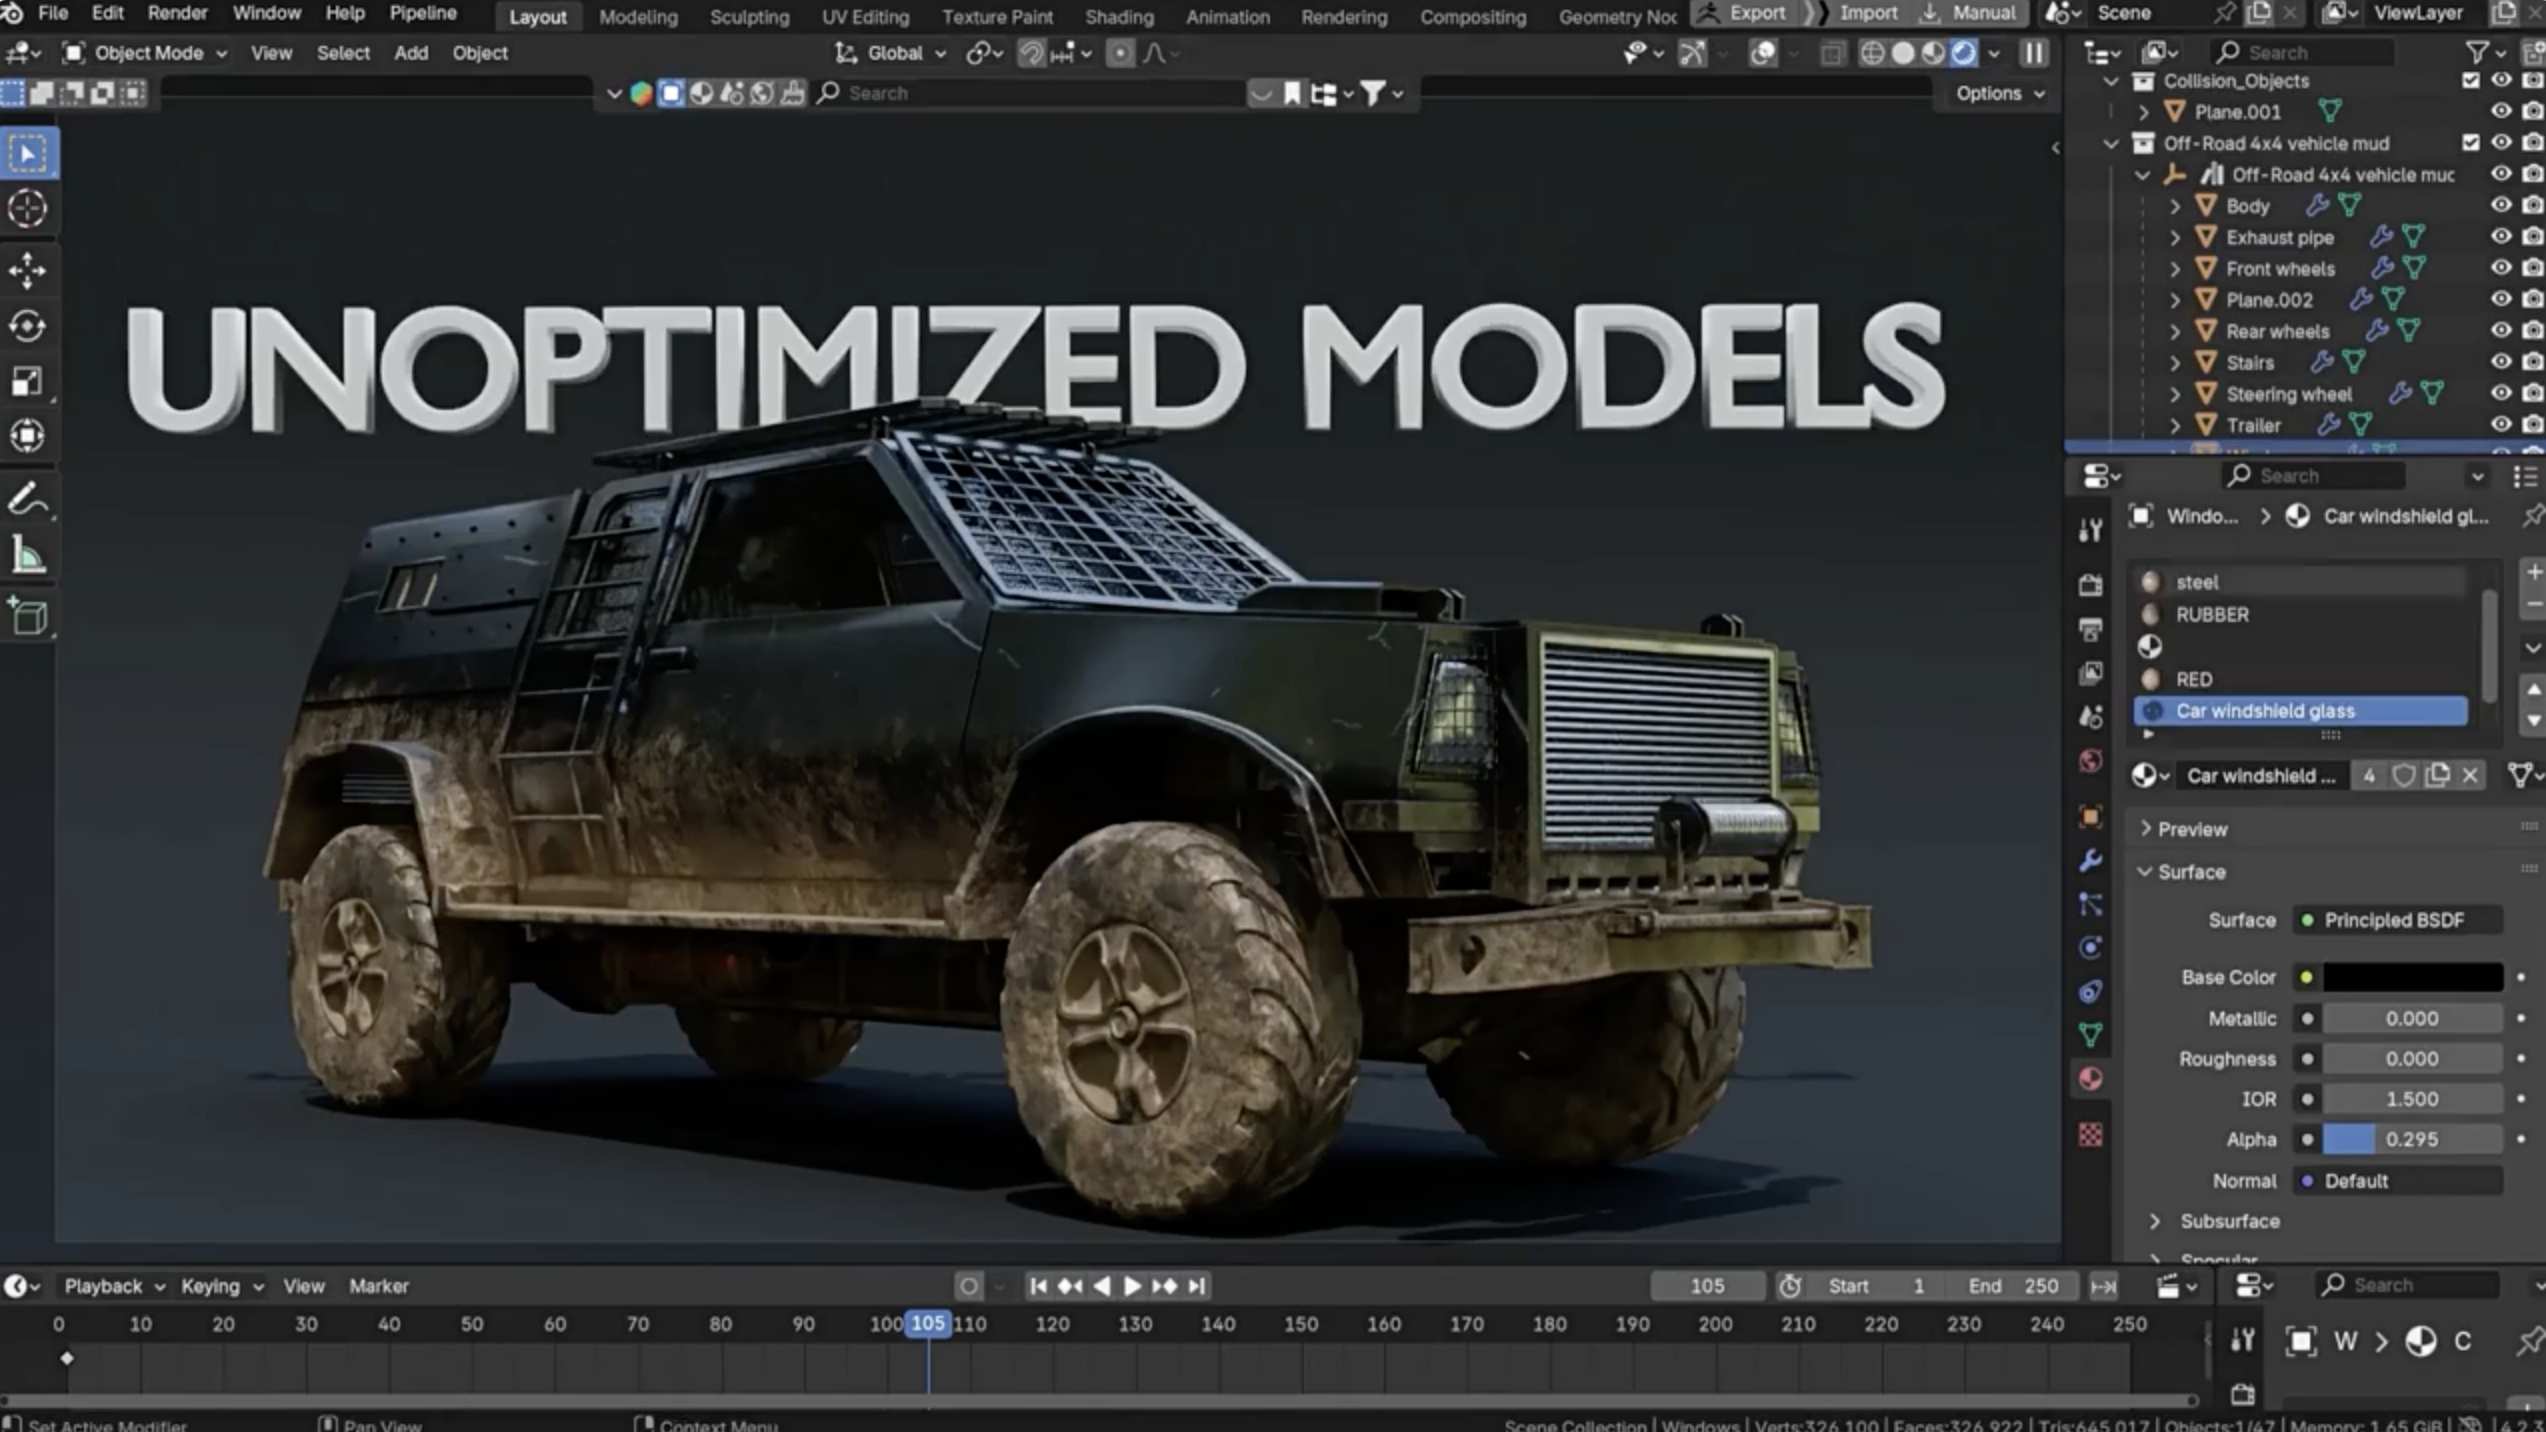
Task: Select the Rotate tool
Action: point(27,326)
